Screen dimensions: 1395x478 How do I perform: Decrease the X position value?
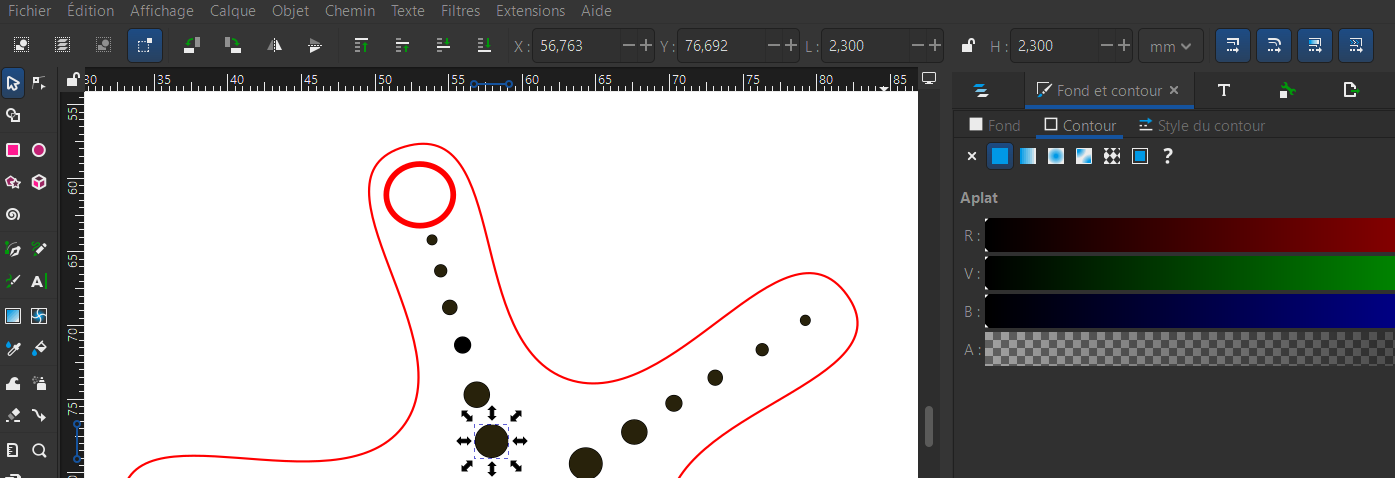click(629, 46)
